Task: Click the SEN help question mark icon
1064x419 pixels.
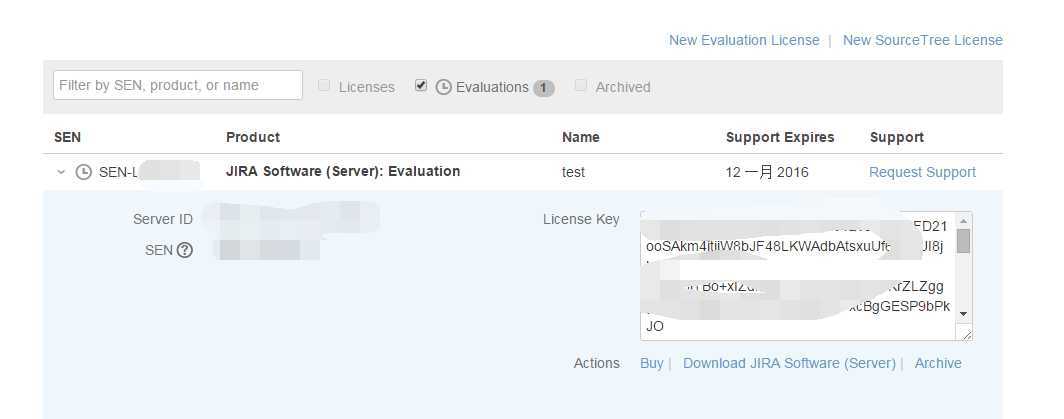Action: pyautogui.click(x=185, y=250)
